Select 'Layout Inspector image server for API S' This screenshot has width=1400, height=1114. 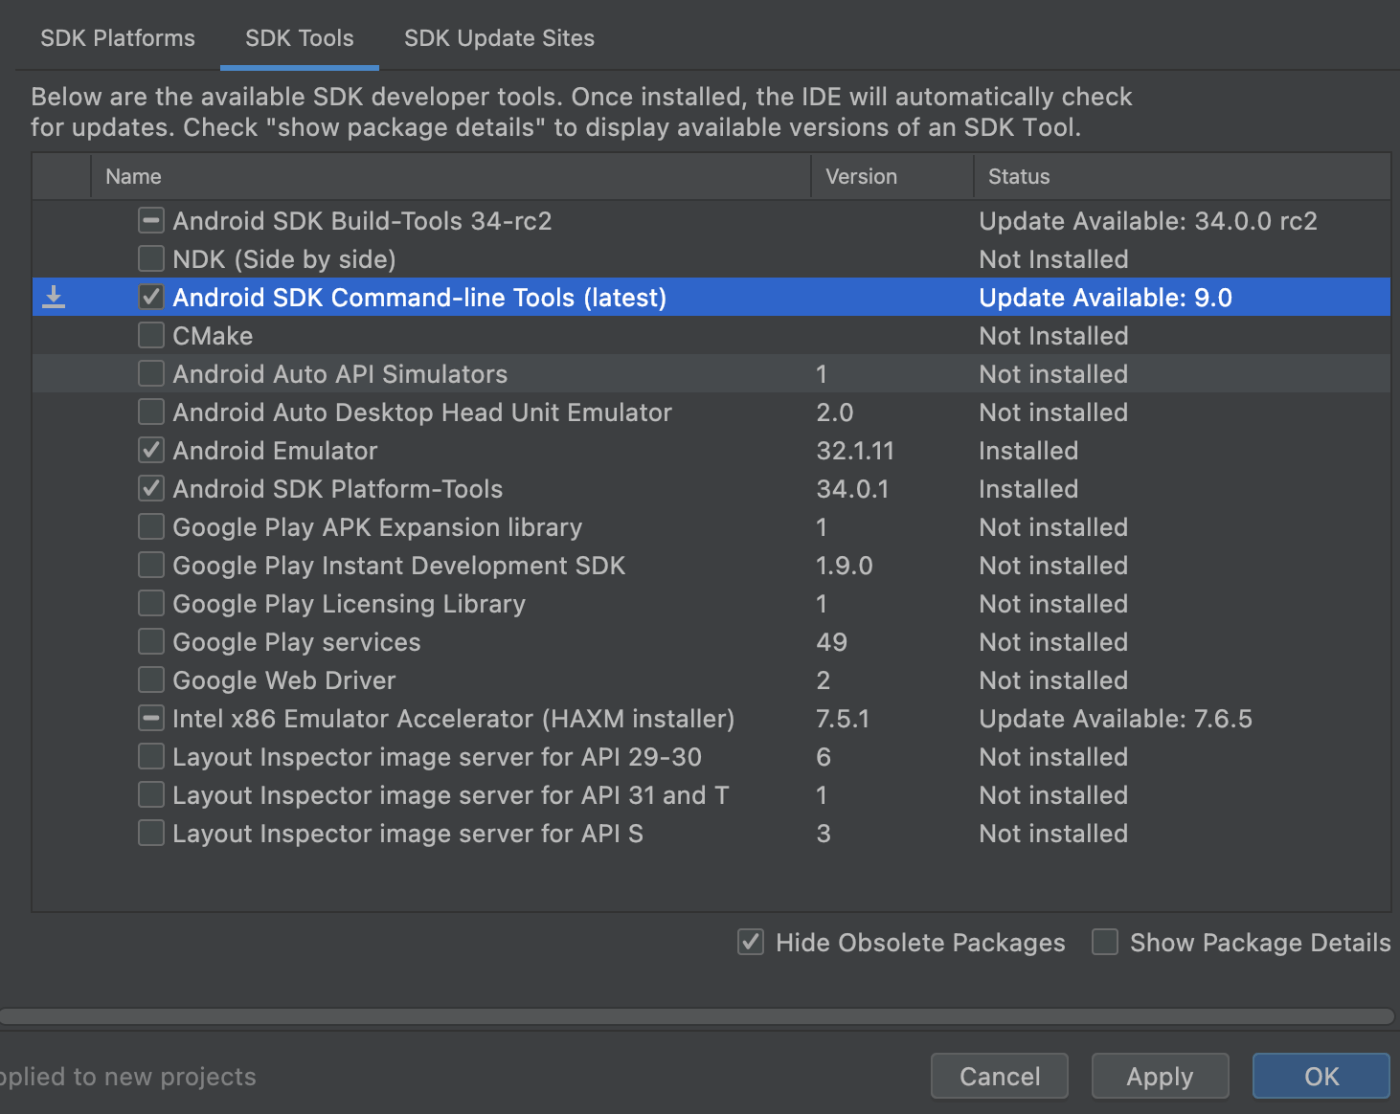click(408, 834)
